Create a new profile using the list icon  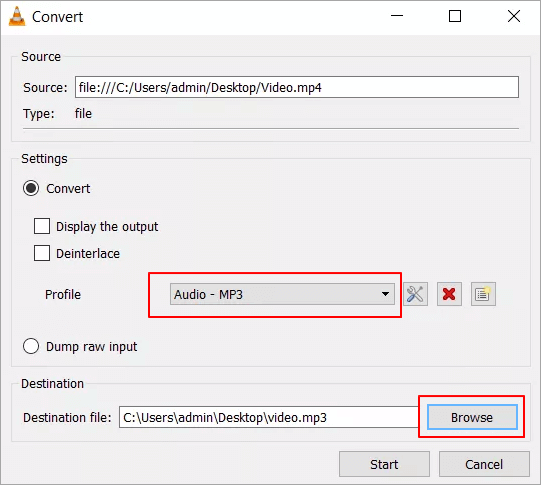(x=483, y=294)
